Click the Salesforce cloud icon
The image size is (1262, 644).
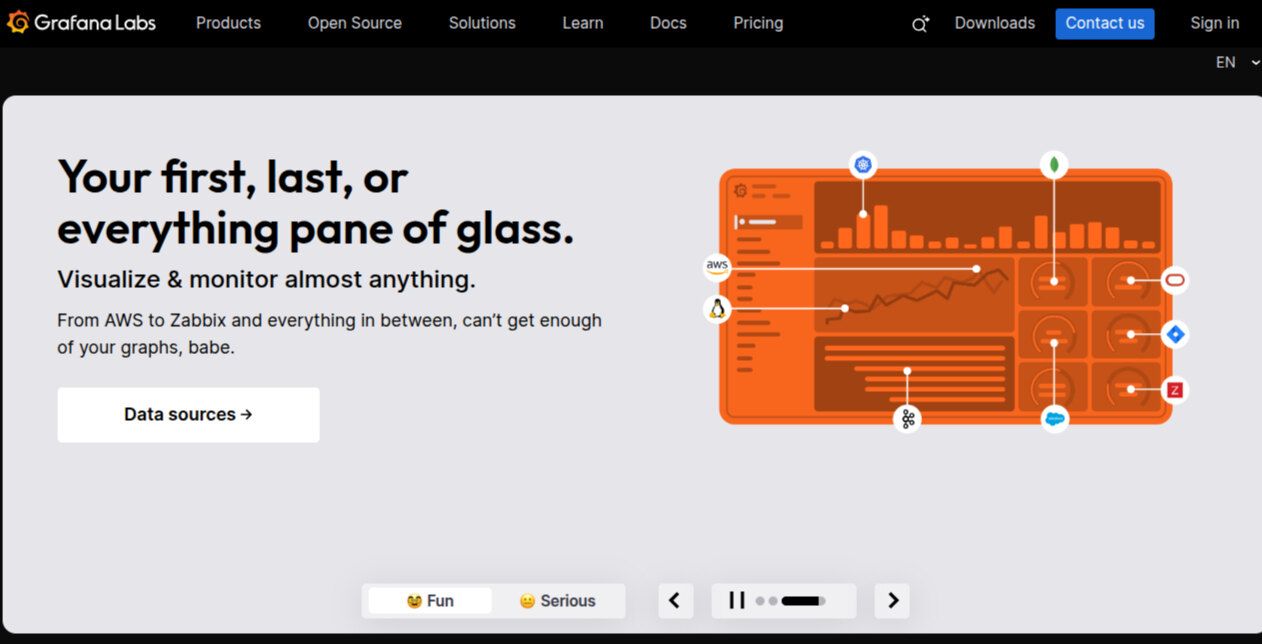coord(1054,418)
